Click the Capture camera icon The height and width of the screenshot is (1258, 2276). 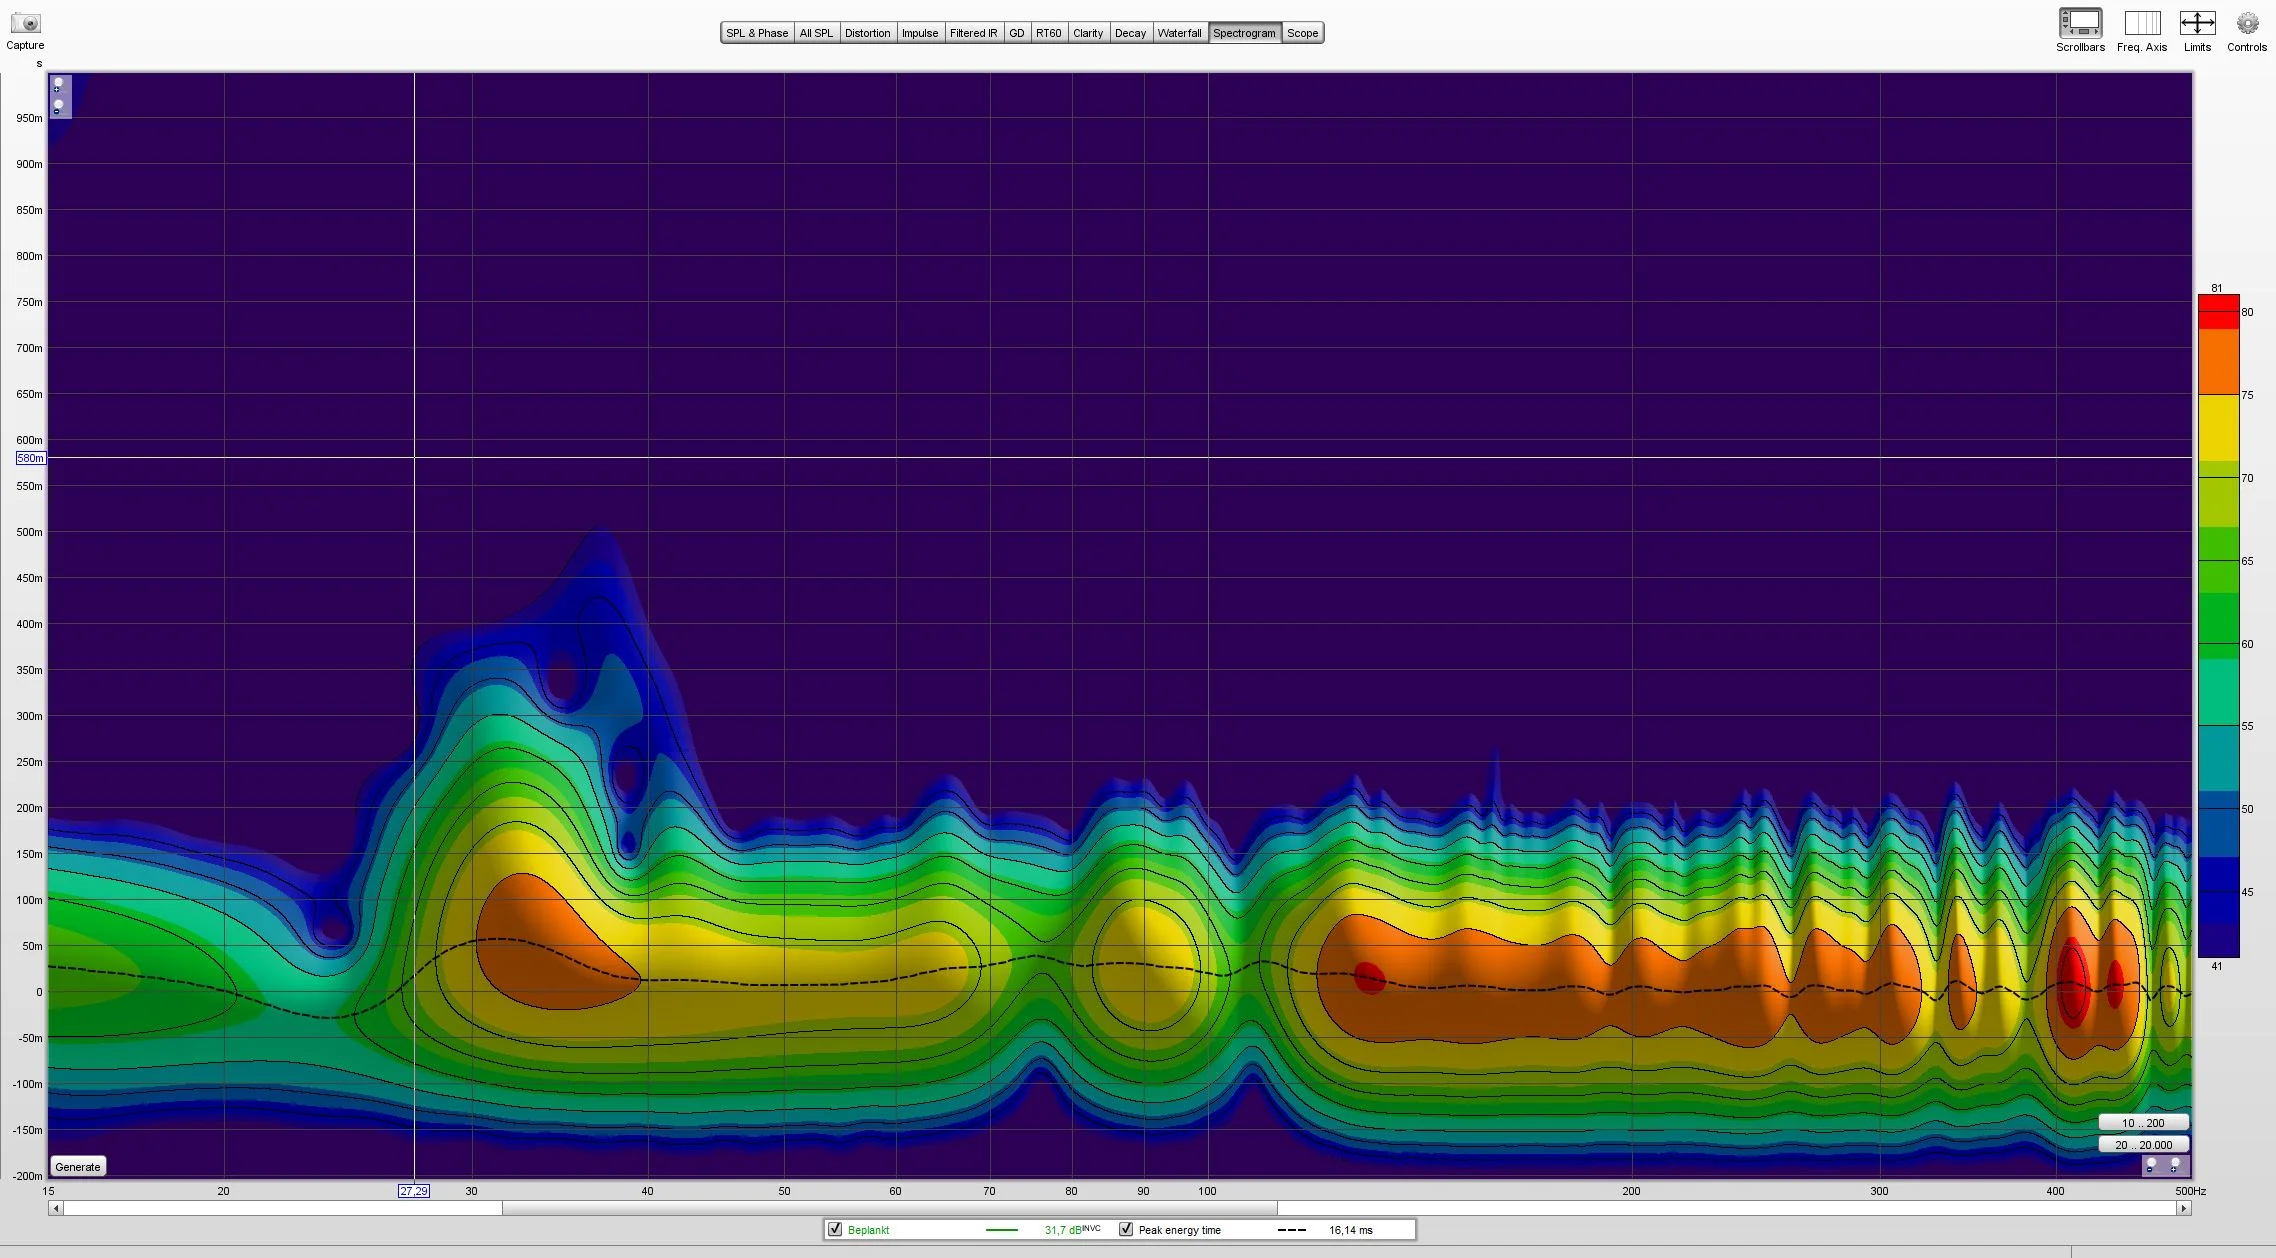pyautogui.click(x=25, y=23)
